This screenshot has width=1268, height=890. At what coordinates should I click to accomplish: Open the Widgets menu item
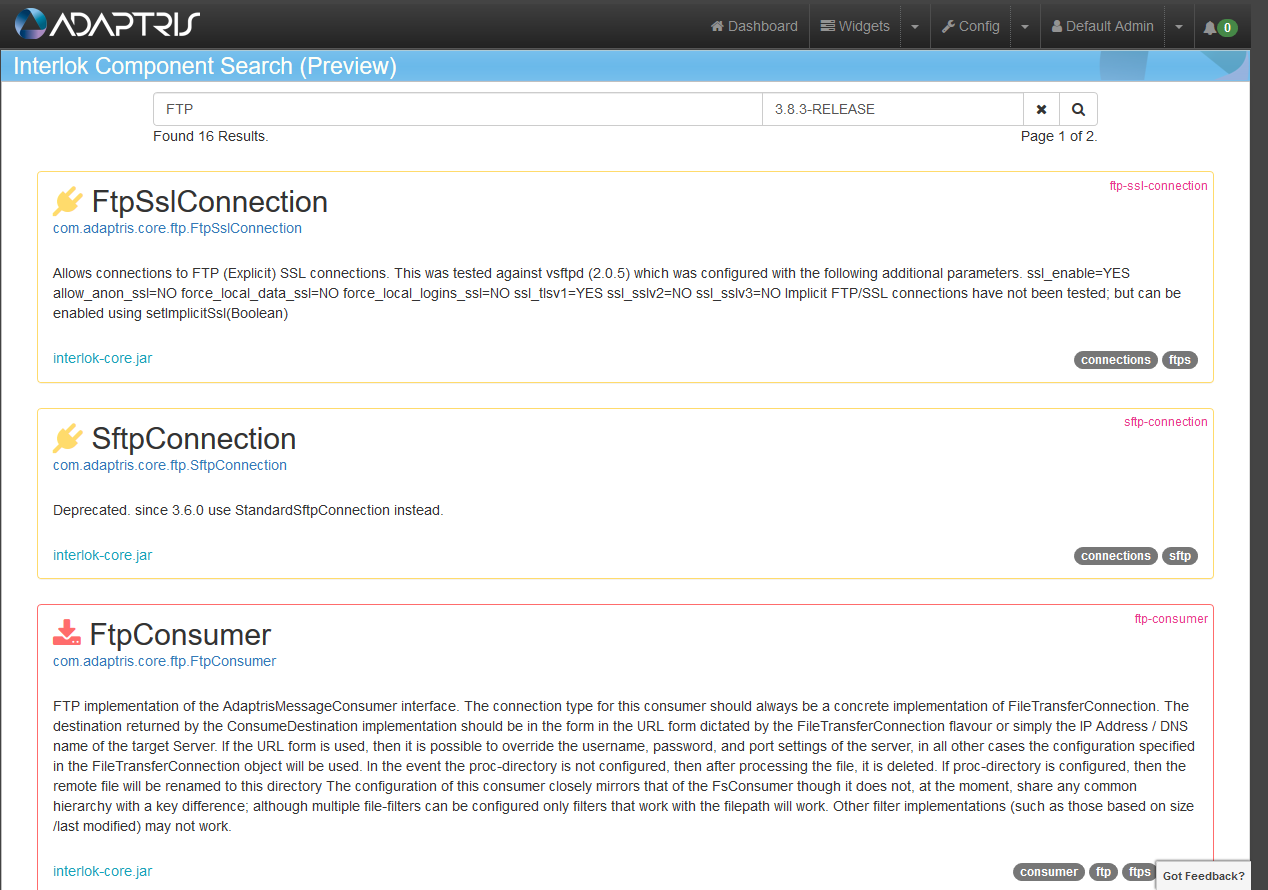click(855, 26)
